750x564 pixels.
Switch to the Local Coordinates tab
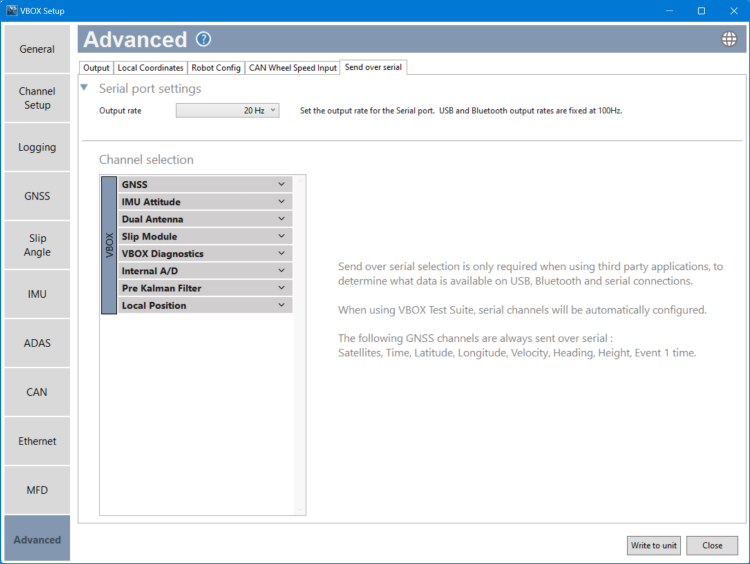point(150,68)
